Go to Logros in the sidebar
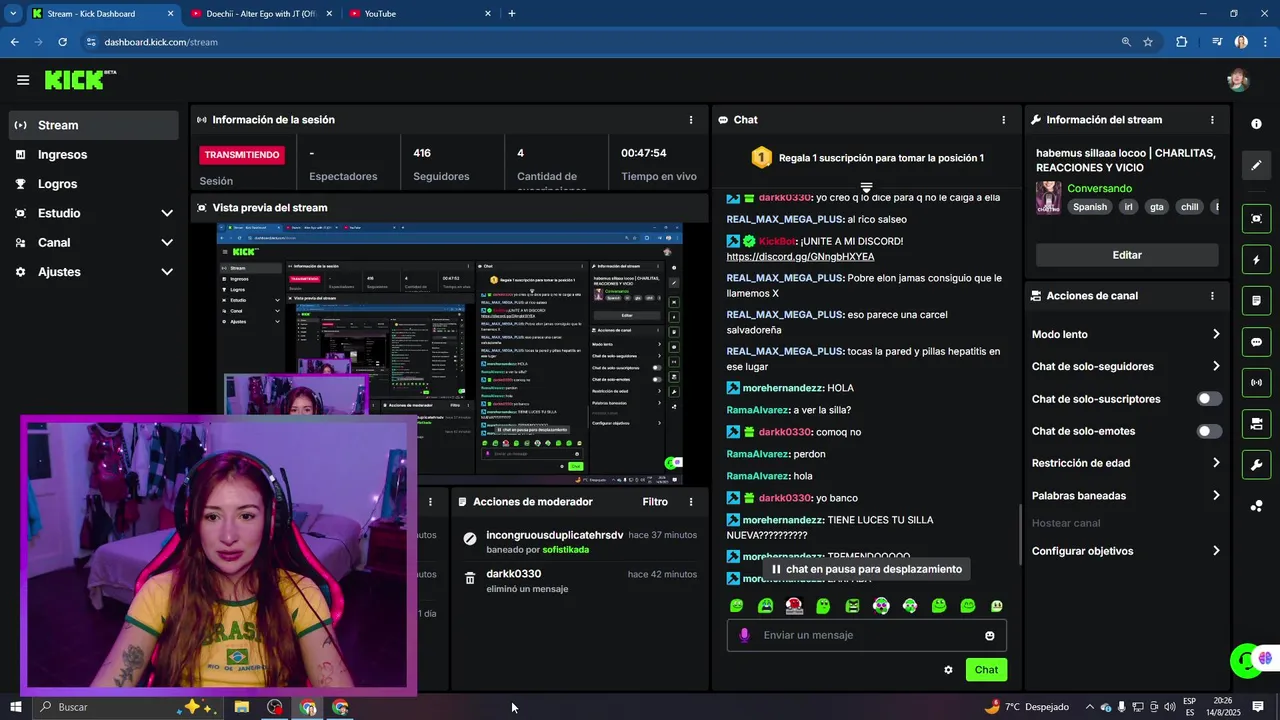Screen dimensions: 1280x720 (x=94, y=184)
